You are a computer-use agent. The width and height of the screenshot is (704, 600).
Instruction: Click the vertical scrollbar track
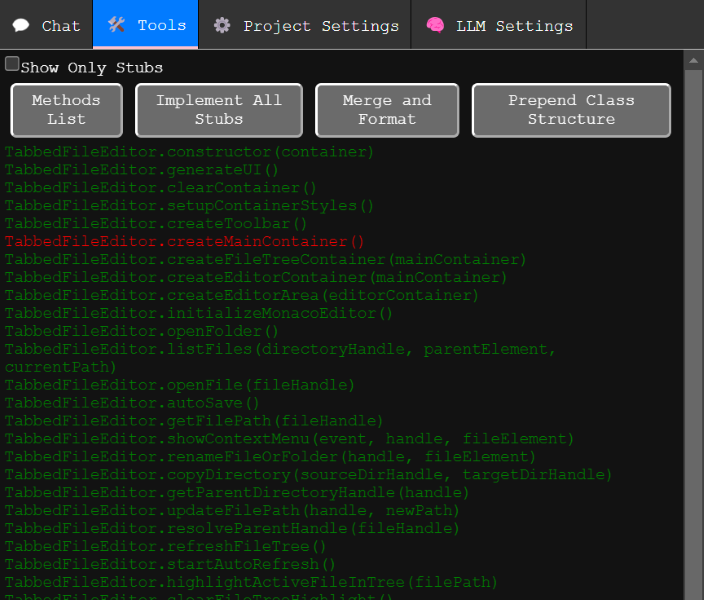point(694,335)
